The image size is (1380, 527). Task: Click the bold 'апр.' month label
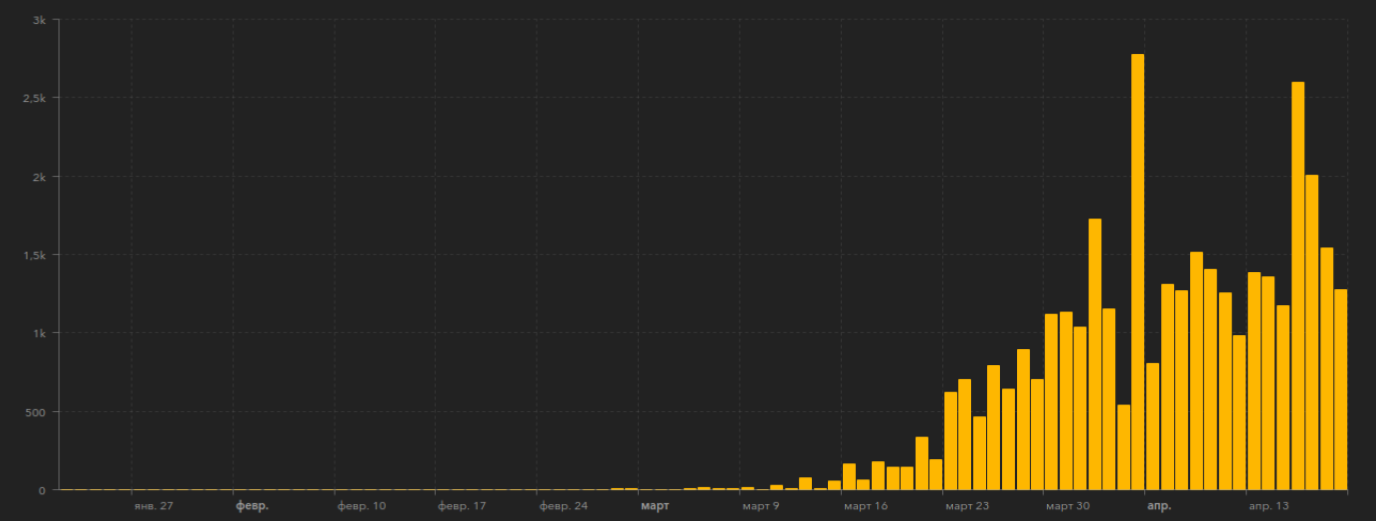1159,506
